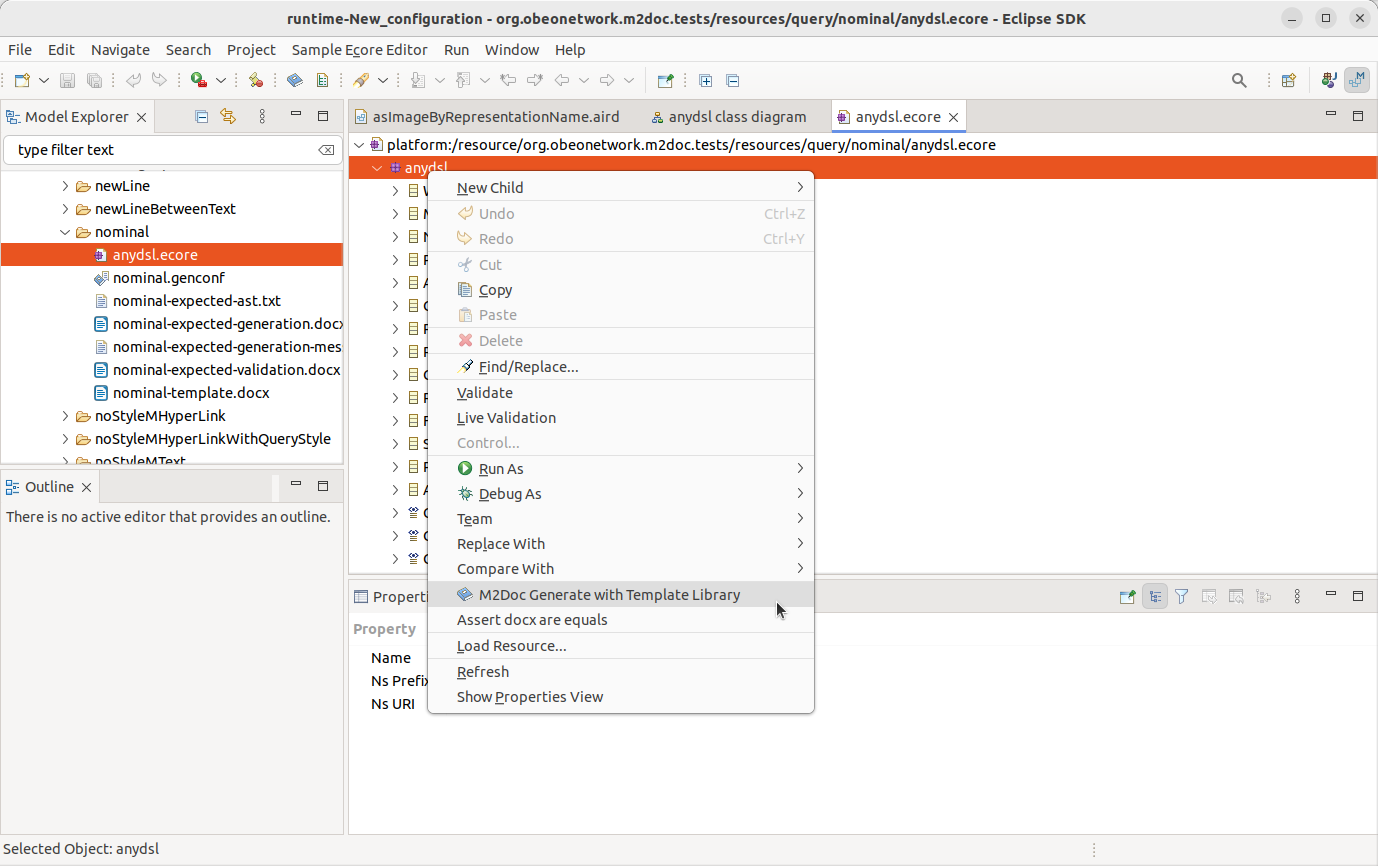This screenshot has height=866, width=1378.
Task: Activate the Skip All Breakpoints toolbar icon
Action: coord(255,80)
